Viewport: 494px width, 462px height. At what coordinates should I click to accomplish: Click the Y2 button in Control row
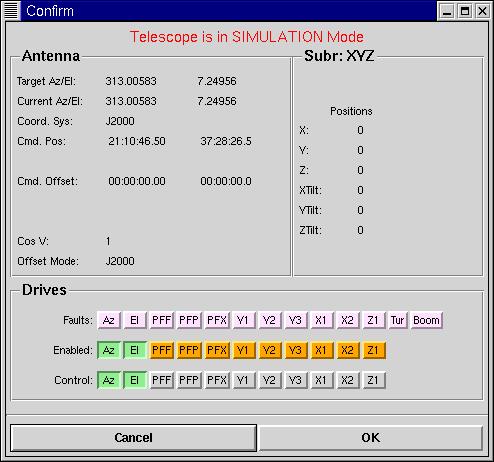tap(269, 380)
